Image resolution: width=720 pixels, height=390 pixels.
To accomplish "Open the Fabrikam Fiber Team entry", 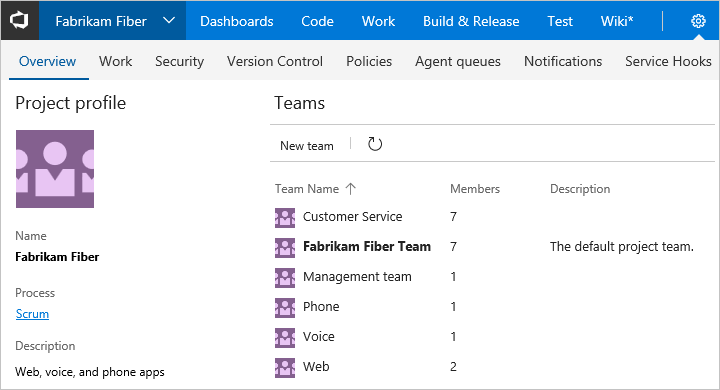I will tap(367, 247).
